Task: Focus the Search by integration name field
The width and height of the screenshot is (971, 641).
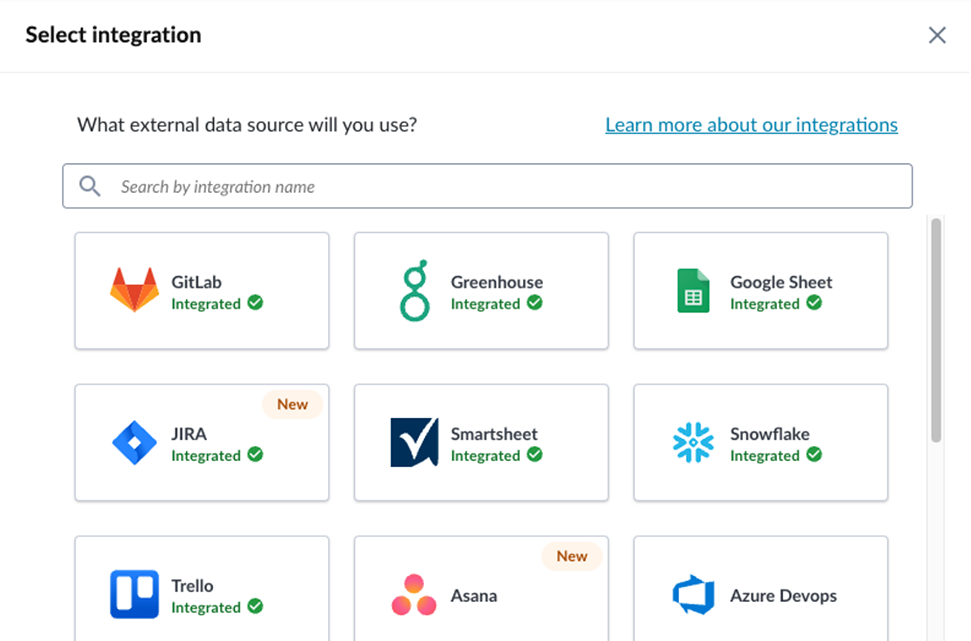Action: point(487,186)
